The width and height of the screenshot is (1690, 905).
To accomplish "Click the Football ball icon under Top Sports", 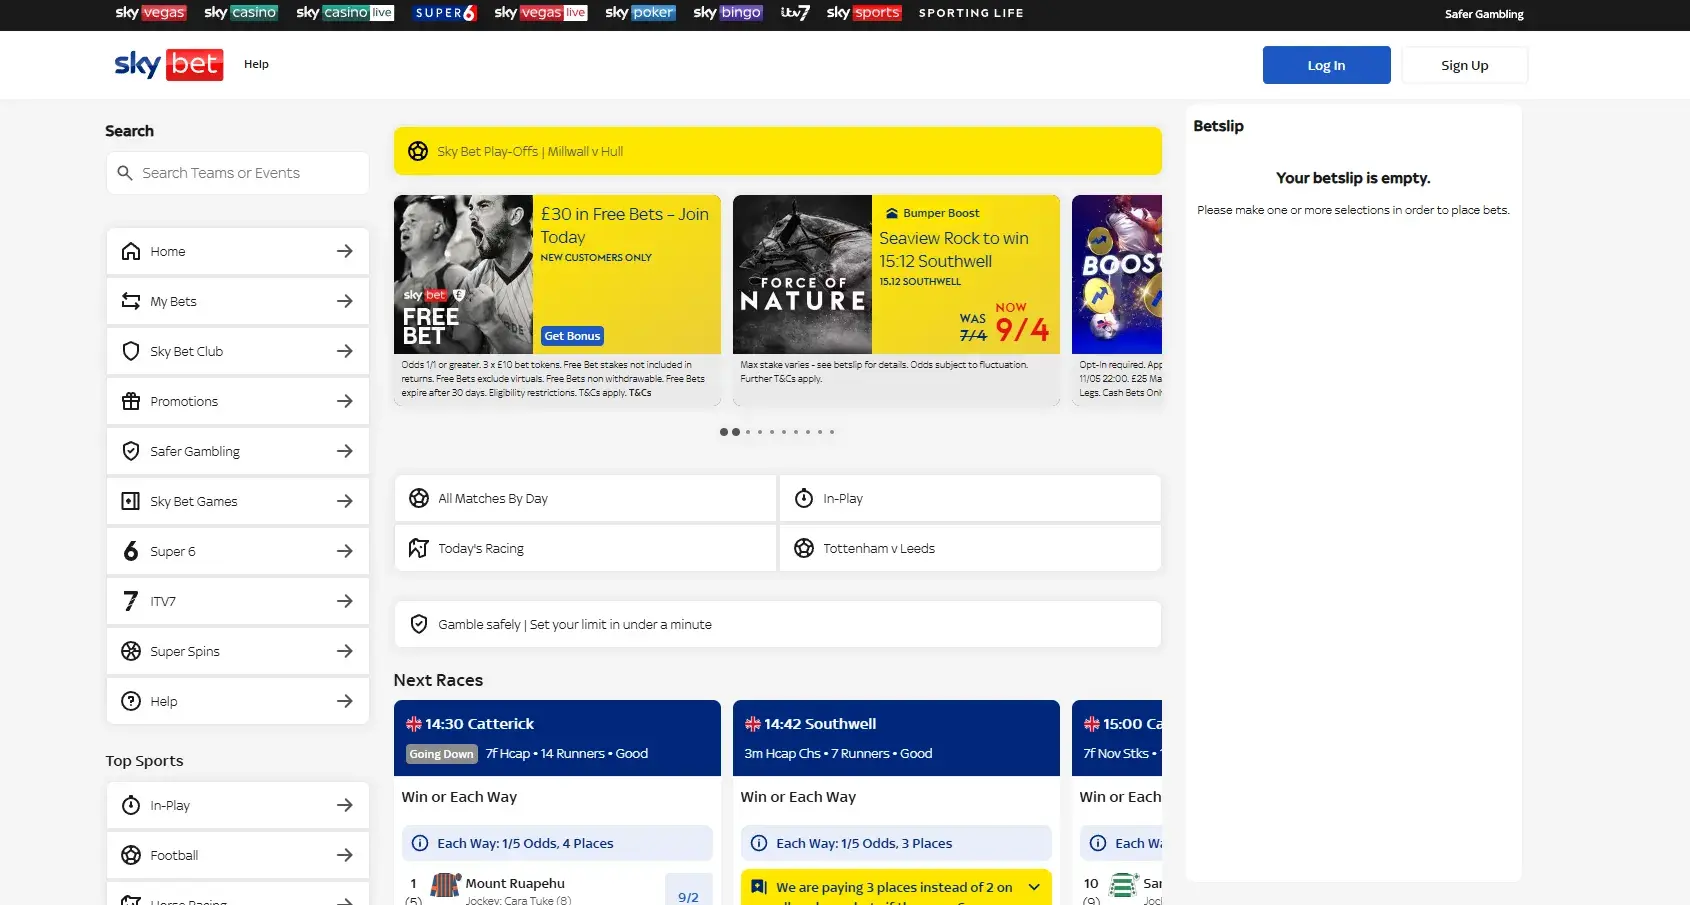I will tap(131, 855).
